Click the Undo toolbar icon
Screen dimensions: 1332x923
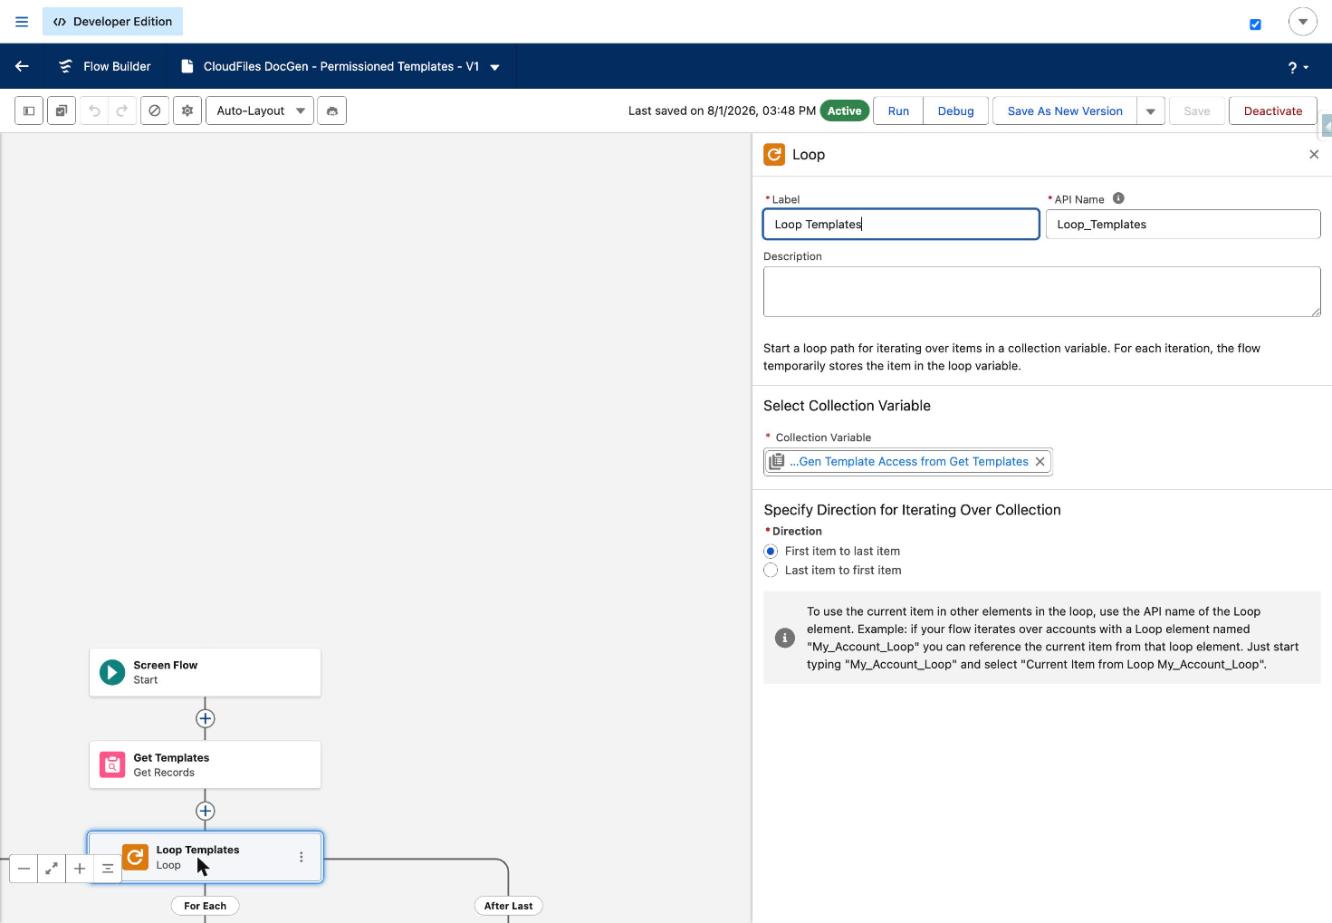pyautogui.click(x=95, y=111)
